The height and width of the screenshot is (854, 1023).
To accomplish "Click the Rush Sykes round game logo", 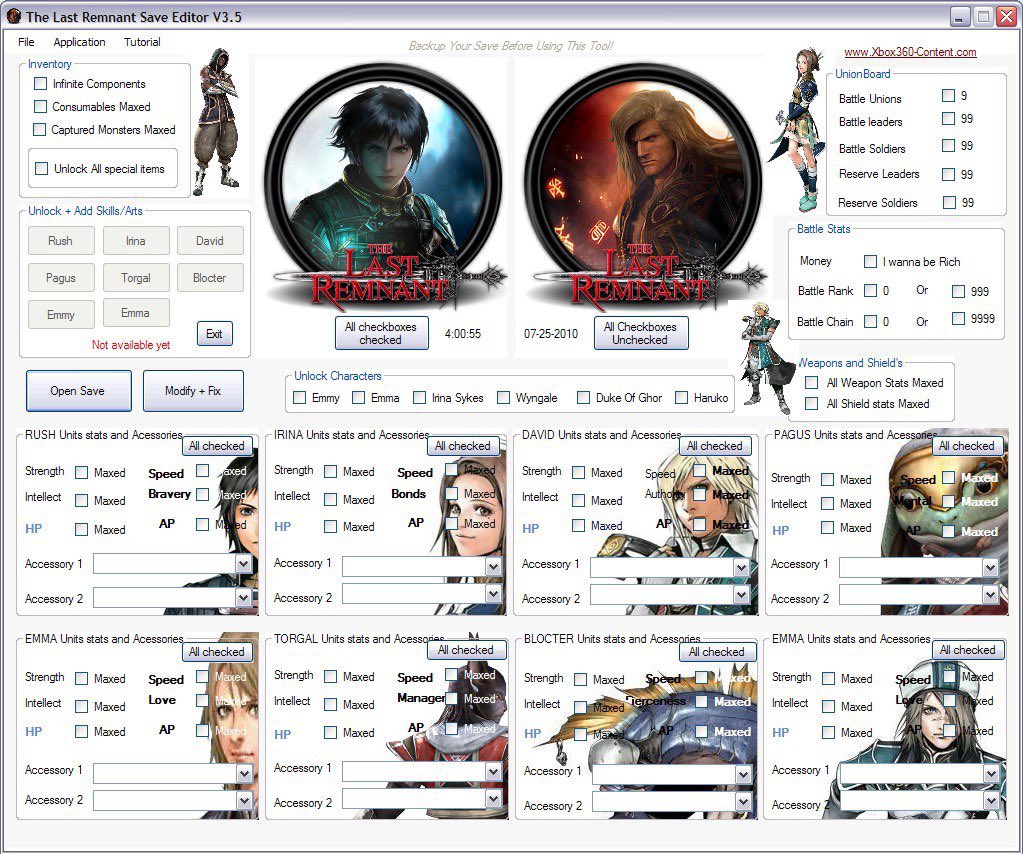I will coord(384,185).
